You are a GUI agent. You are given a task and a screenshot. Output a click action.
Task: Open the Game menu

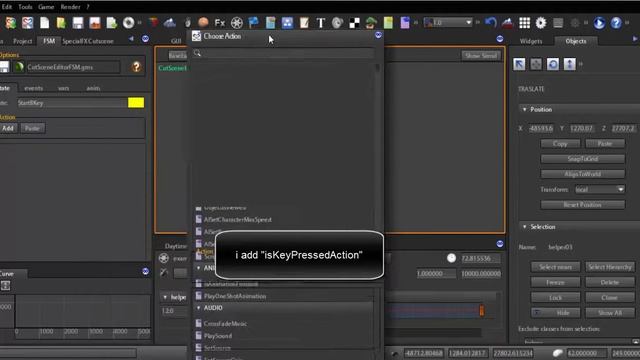(x=46, y=7)
